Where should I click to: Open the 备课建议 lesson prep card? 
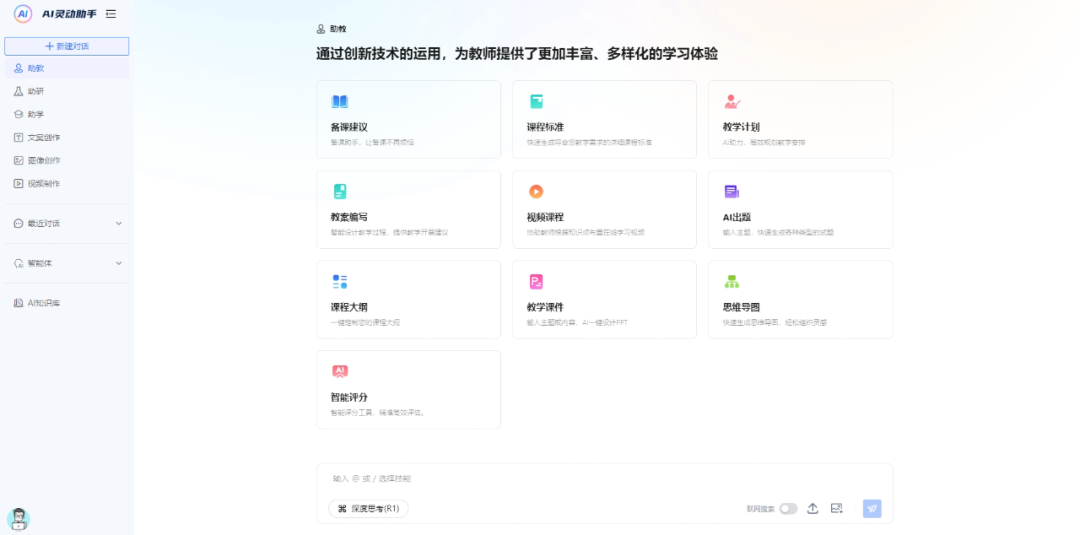pos(408,119)
